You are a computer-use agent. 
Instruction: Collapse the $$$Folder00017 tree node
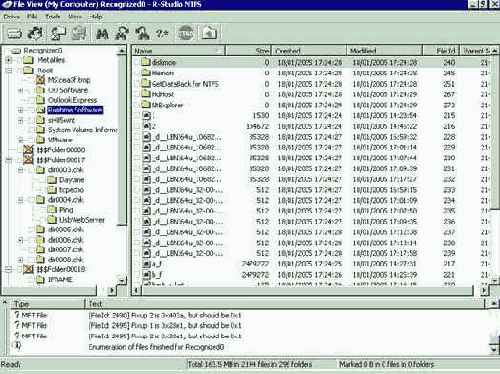pyautogui.click(x=9, y=160)
